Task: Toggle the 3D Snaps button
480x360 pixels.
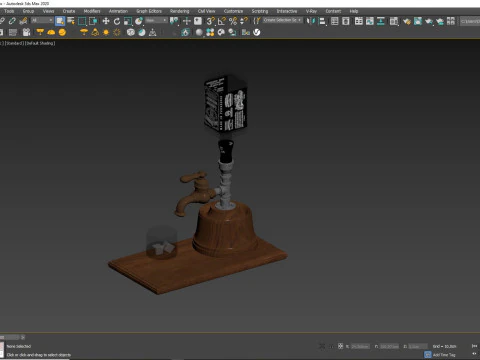Action: 211,21
